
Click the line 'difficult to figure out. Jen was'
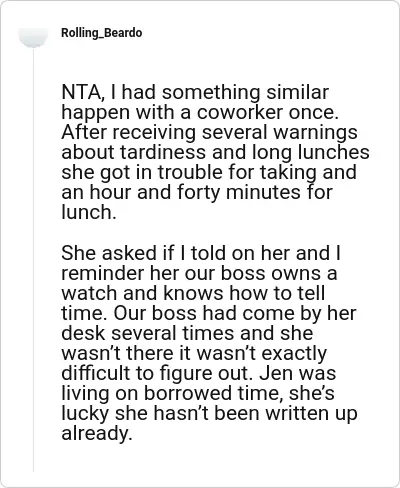click(x=199, y=373)
